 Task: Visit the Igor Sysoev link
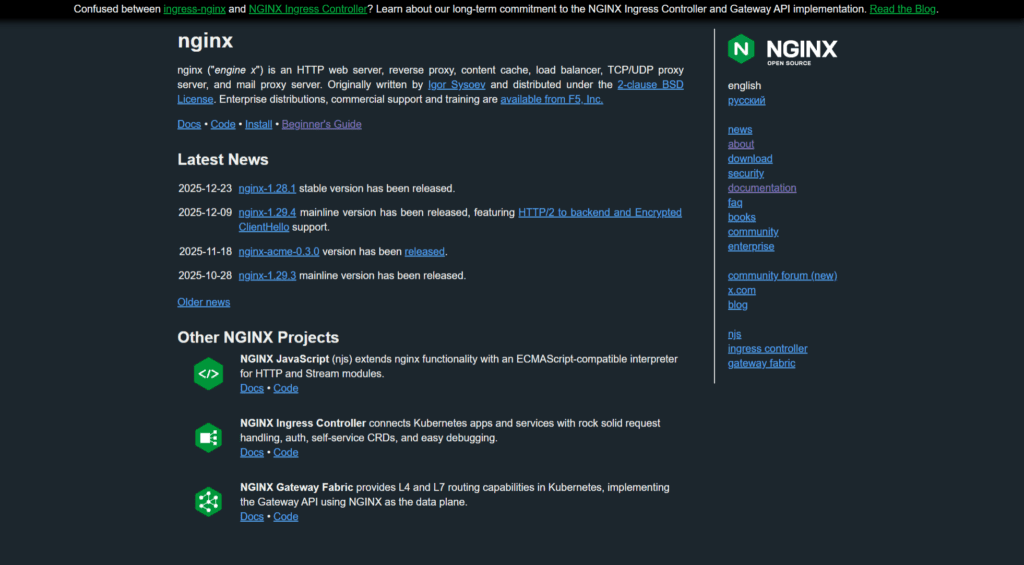tap(456, 85)
